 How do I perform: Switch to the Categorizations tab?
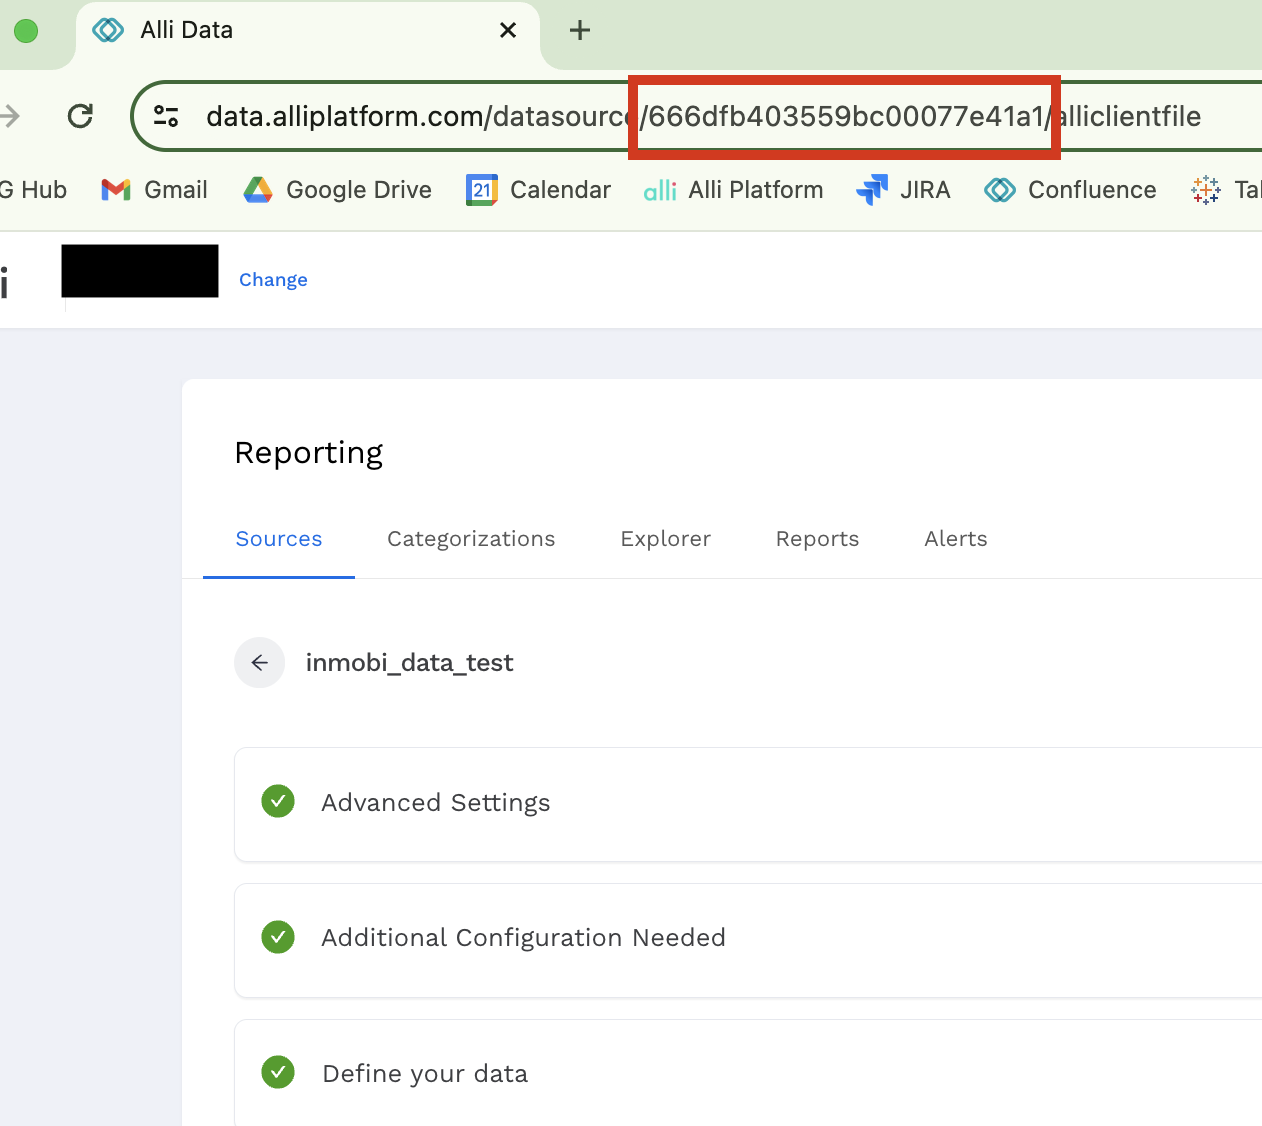point(471,539)
